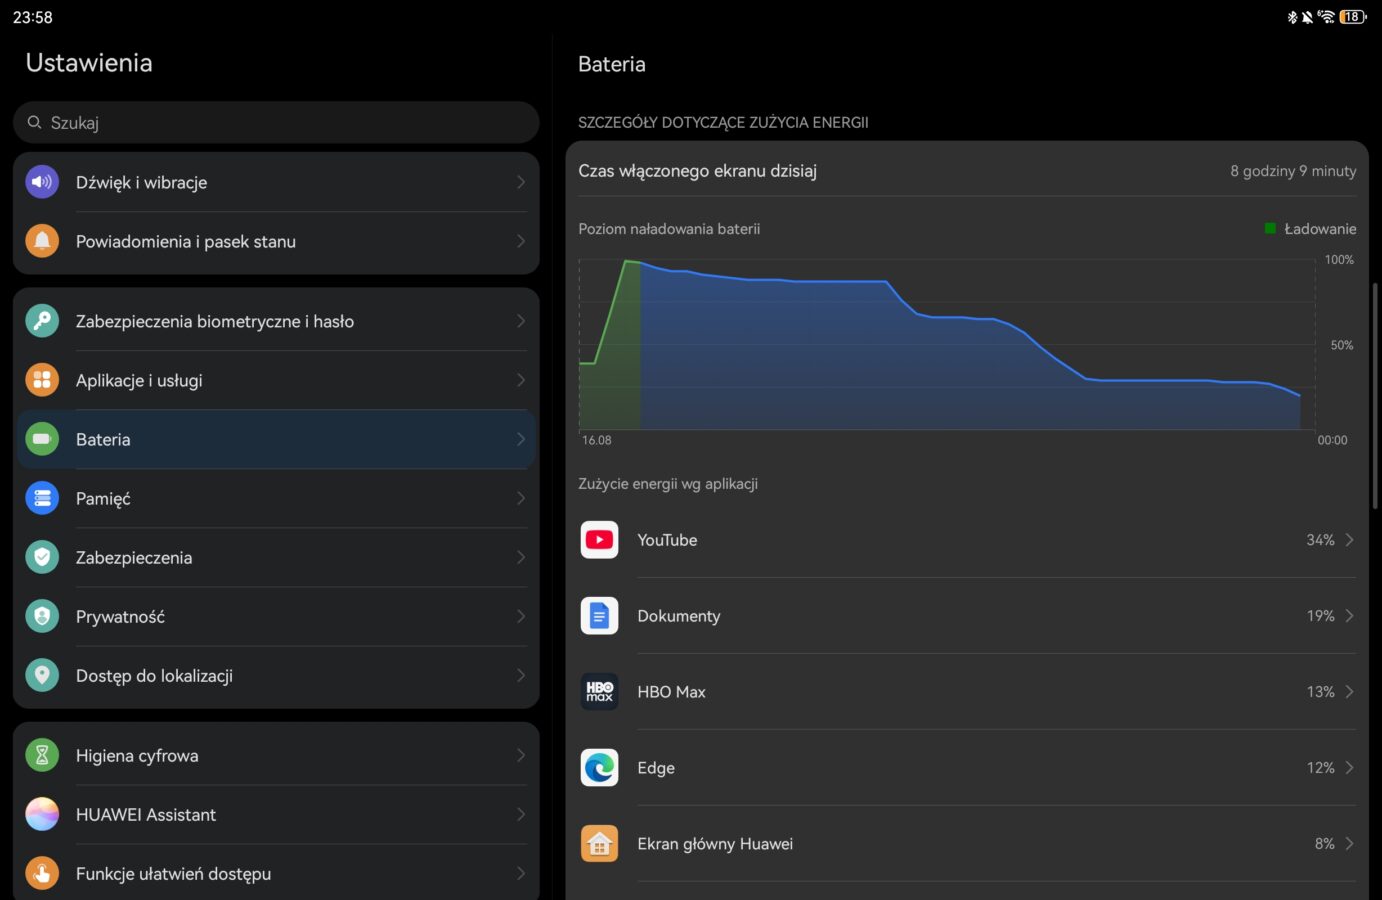This screenshot has height=900, width=1382.
Task: Click the Dokumenty app icon
Action: click(600, 616)
